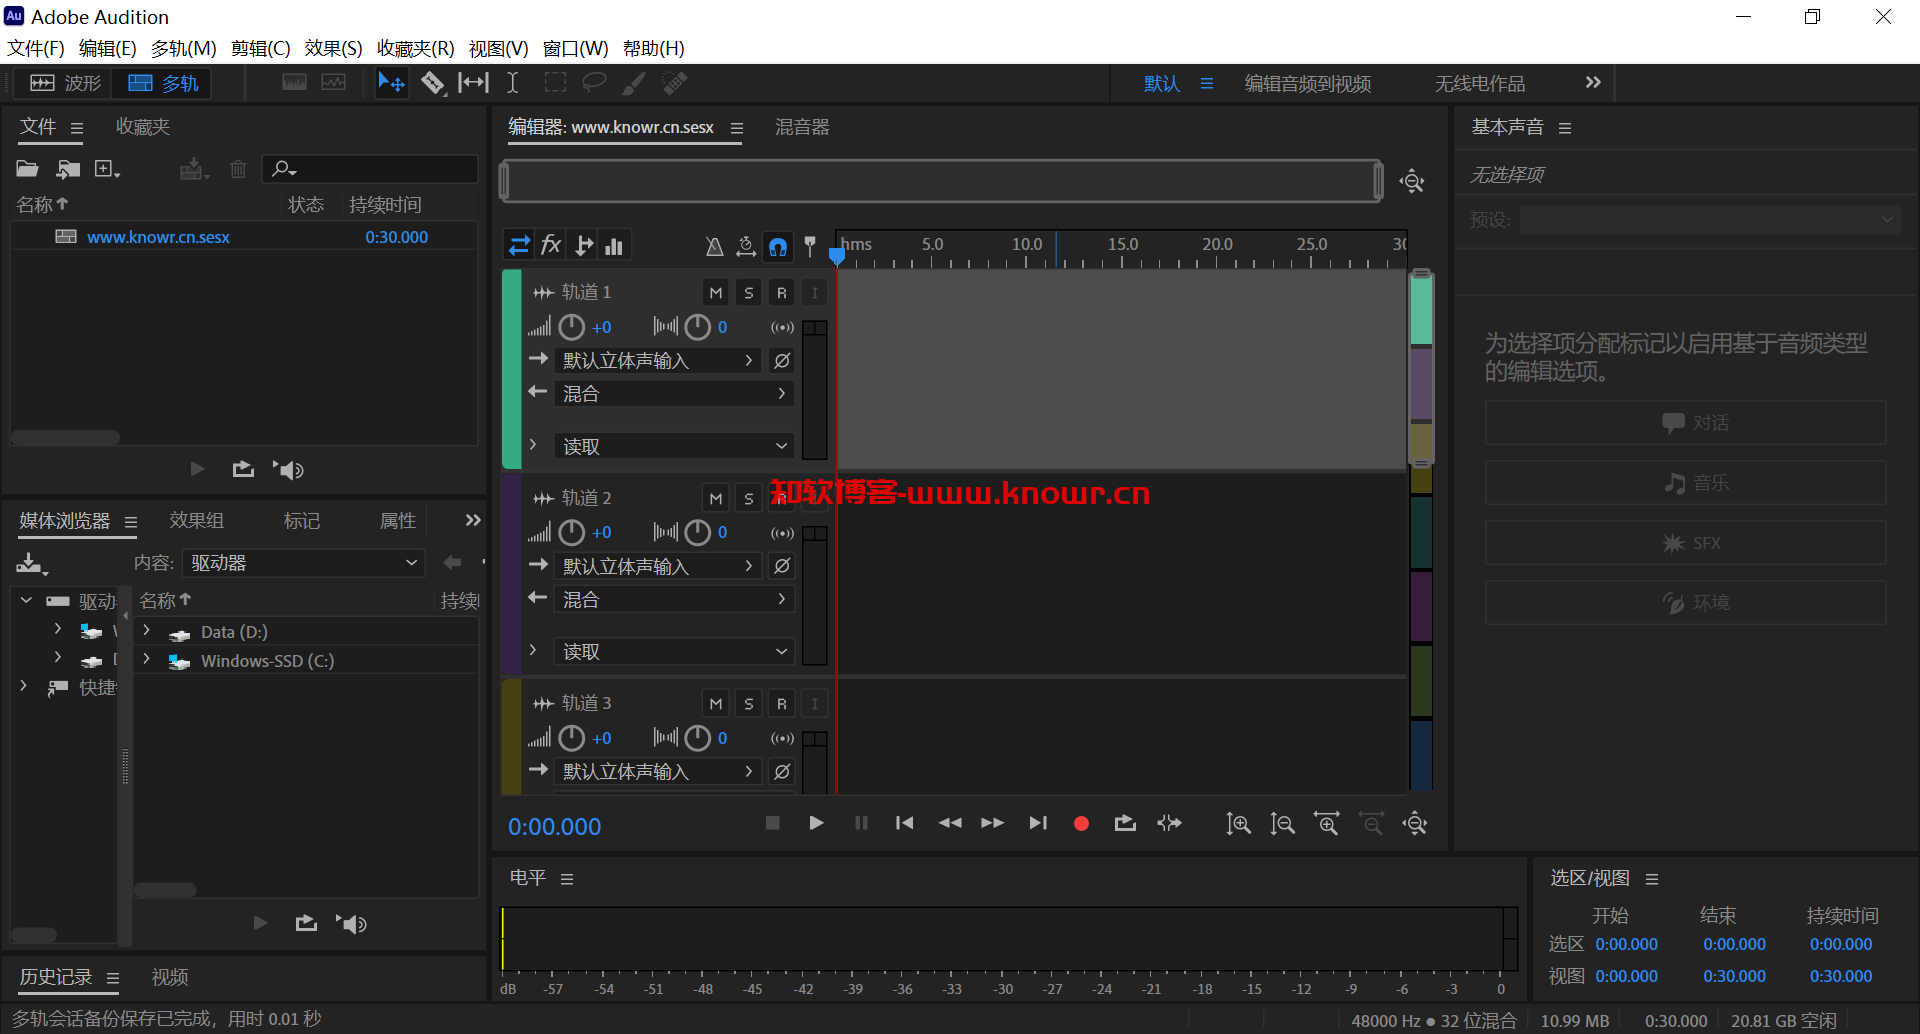Select the Slip tool
Screen dimensions: 1920x1034
473,83
